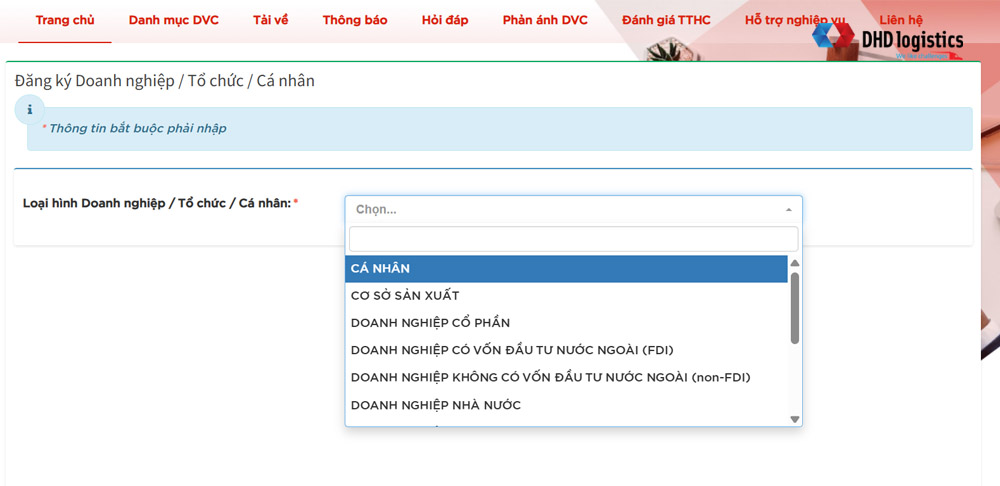
Task: Open the Phản ánh DVC menu item
Action: [x=545, y=20]
